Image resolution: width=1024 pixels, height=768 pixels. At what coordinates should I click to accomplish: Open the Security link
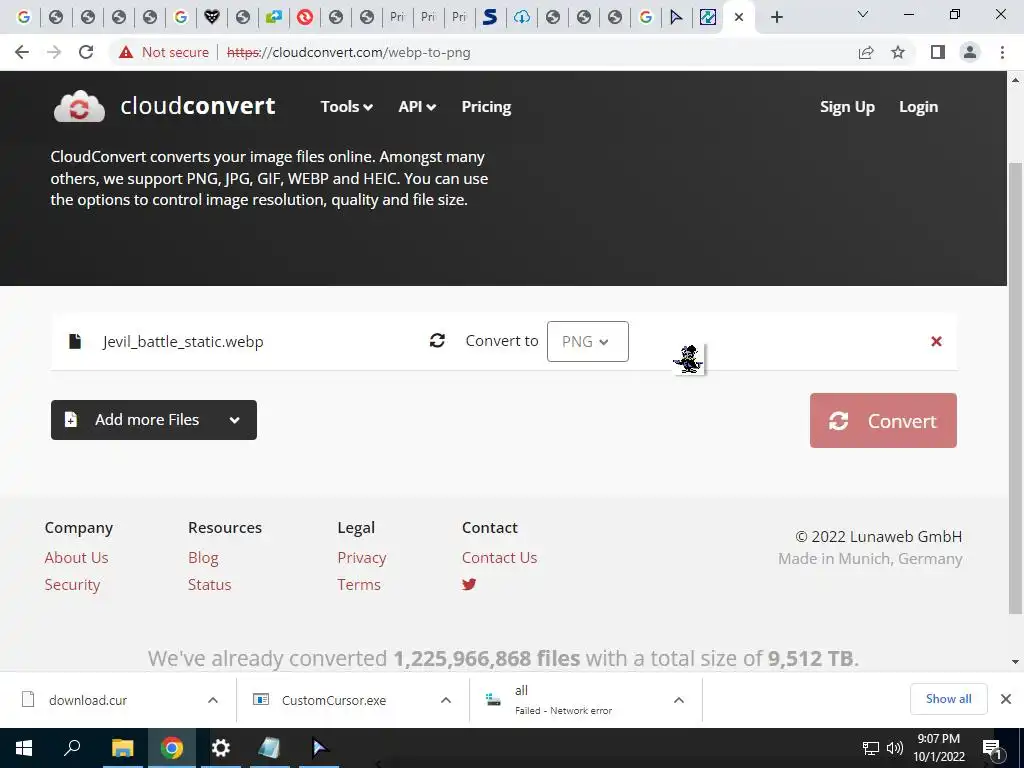click(x=72, y=584)
